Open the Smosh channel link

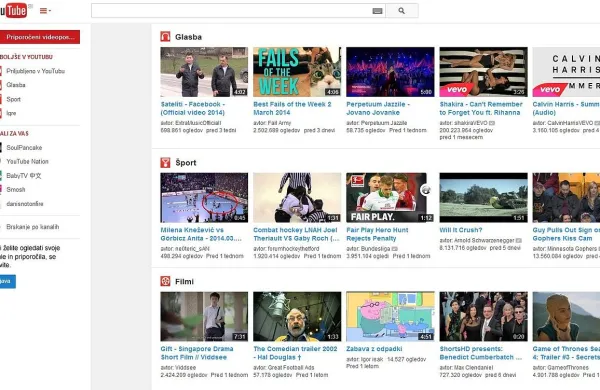pos(16,189)
